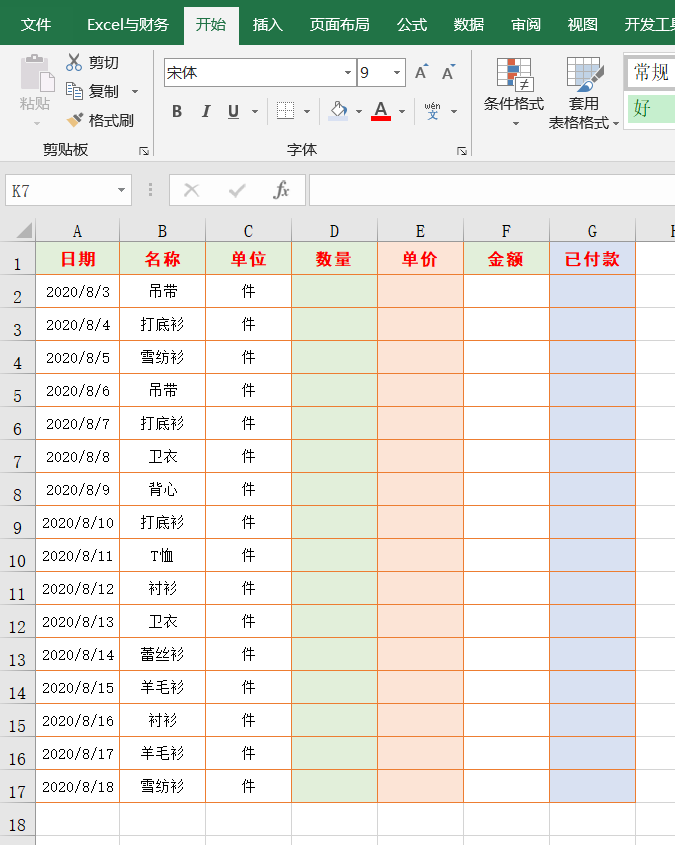Select the 单价 header cell
Screen dimensions: 675x845
[420, 259]
